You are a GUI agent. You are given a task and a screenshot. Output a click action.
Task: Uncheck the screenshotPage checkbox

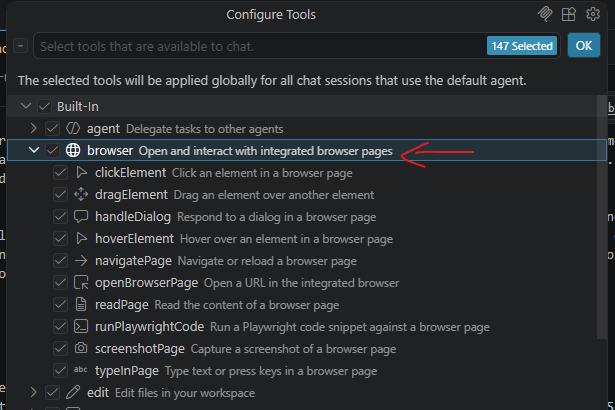(60, 348)
